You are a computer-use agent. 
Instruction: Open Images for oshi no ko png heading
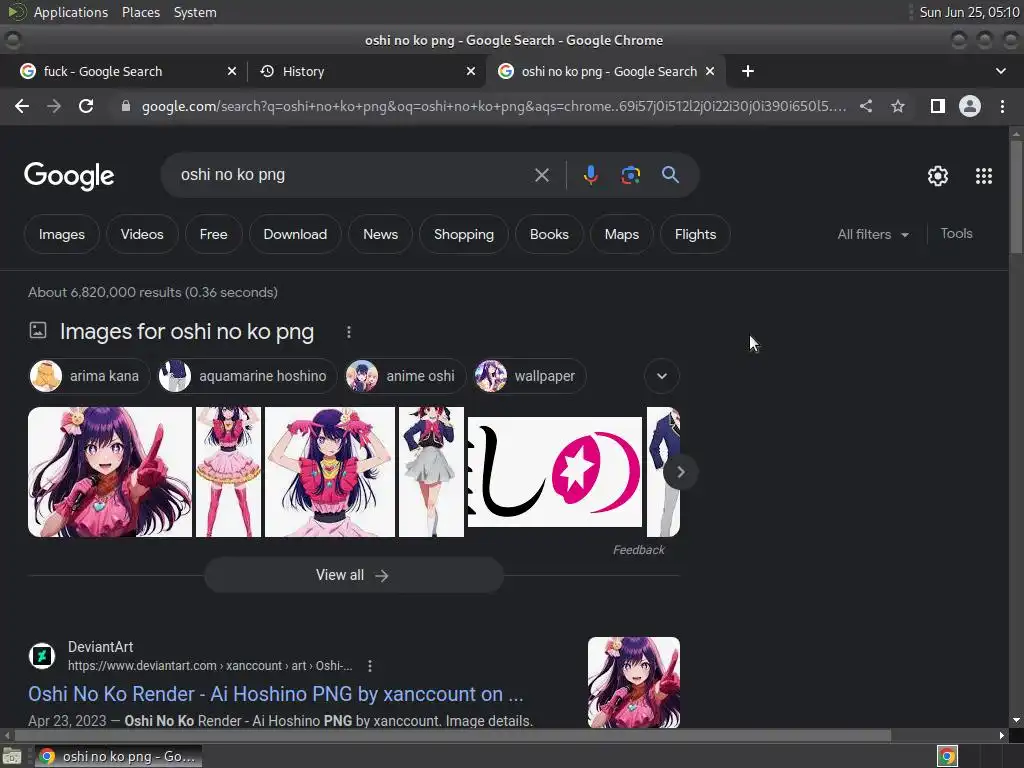coord(187,332)
